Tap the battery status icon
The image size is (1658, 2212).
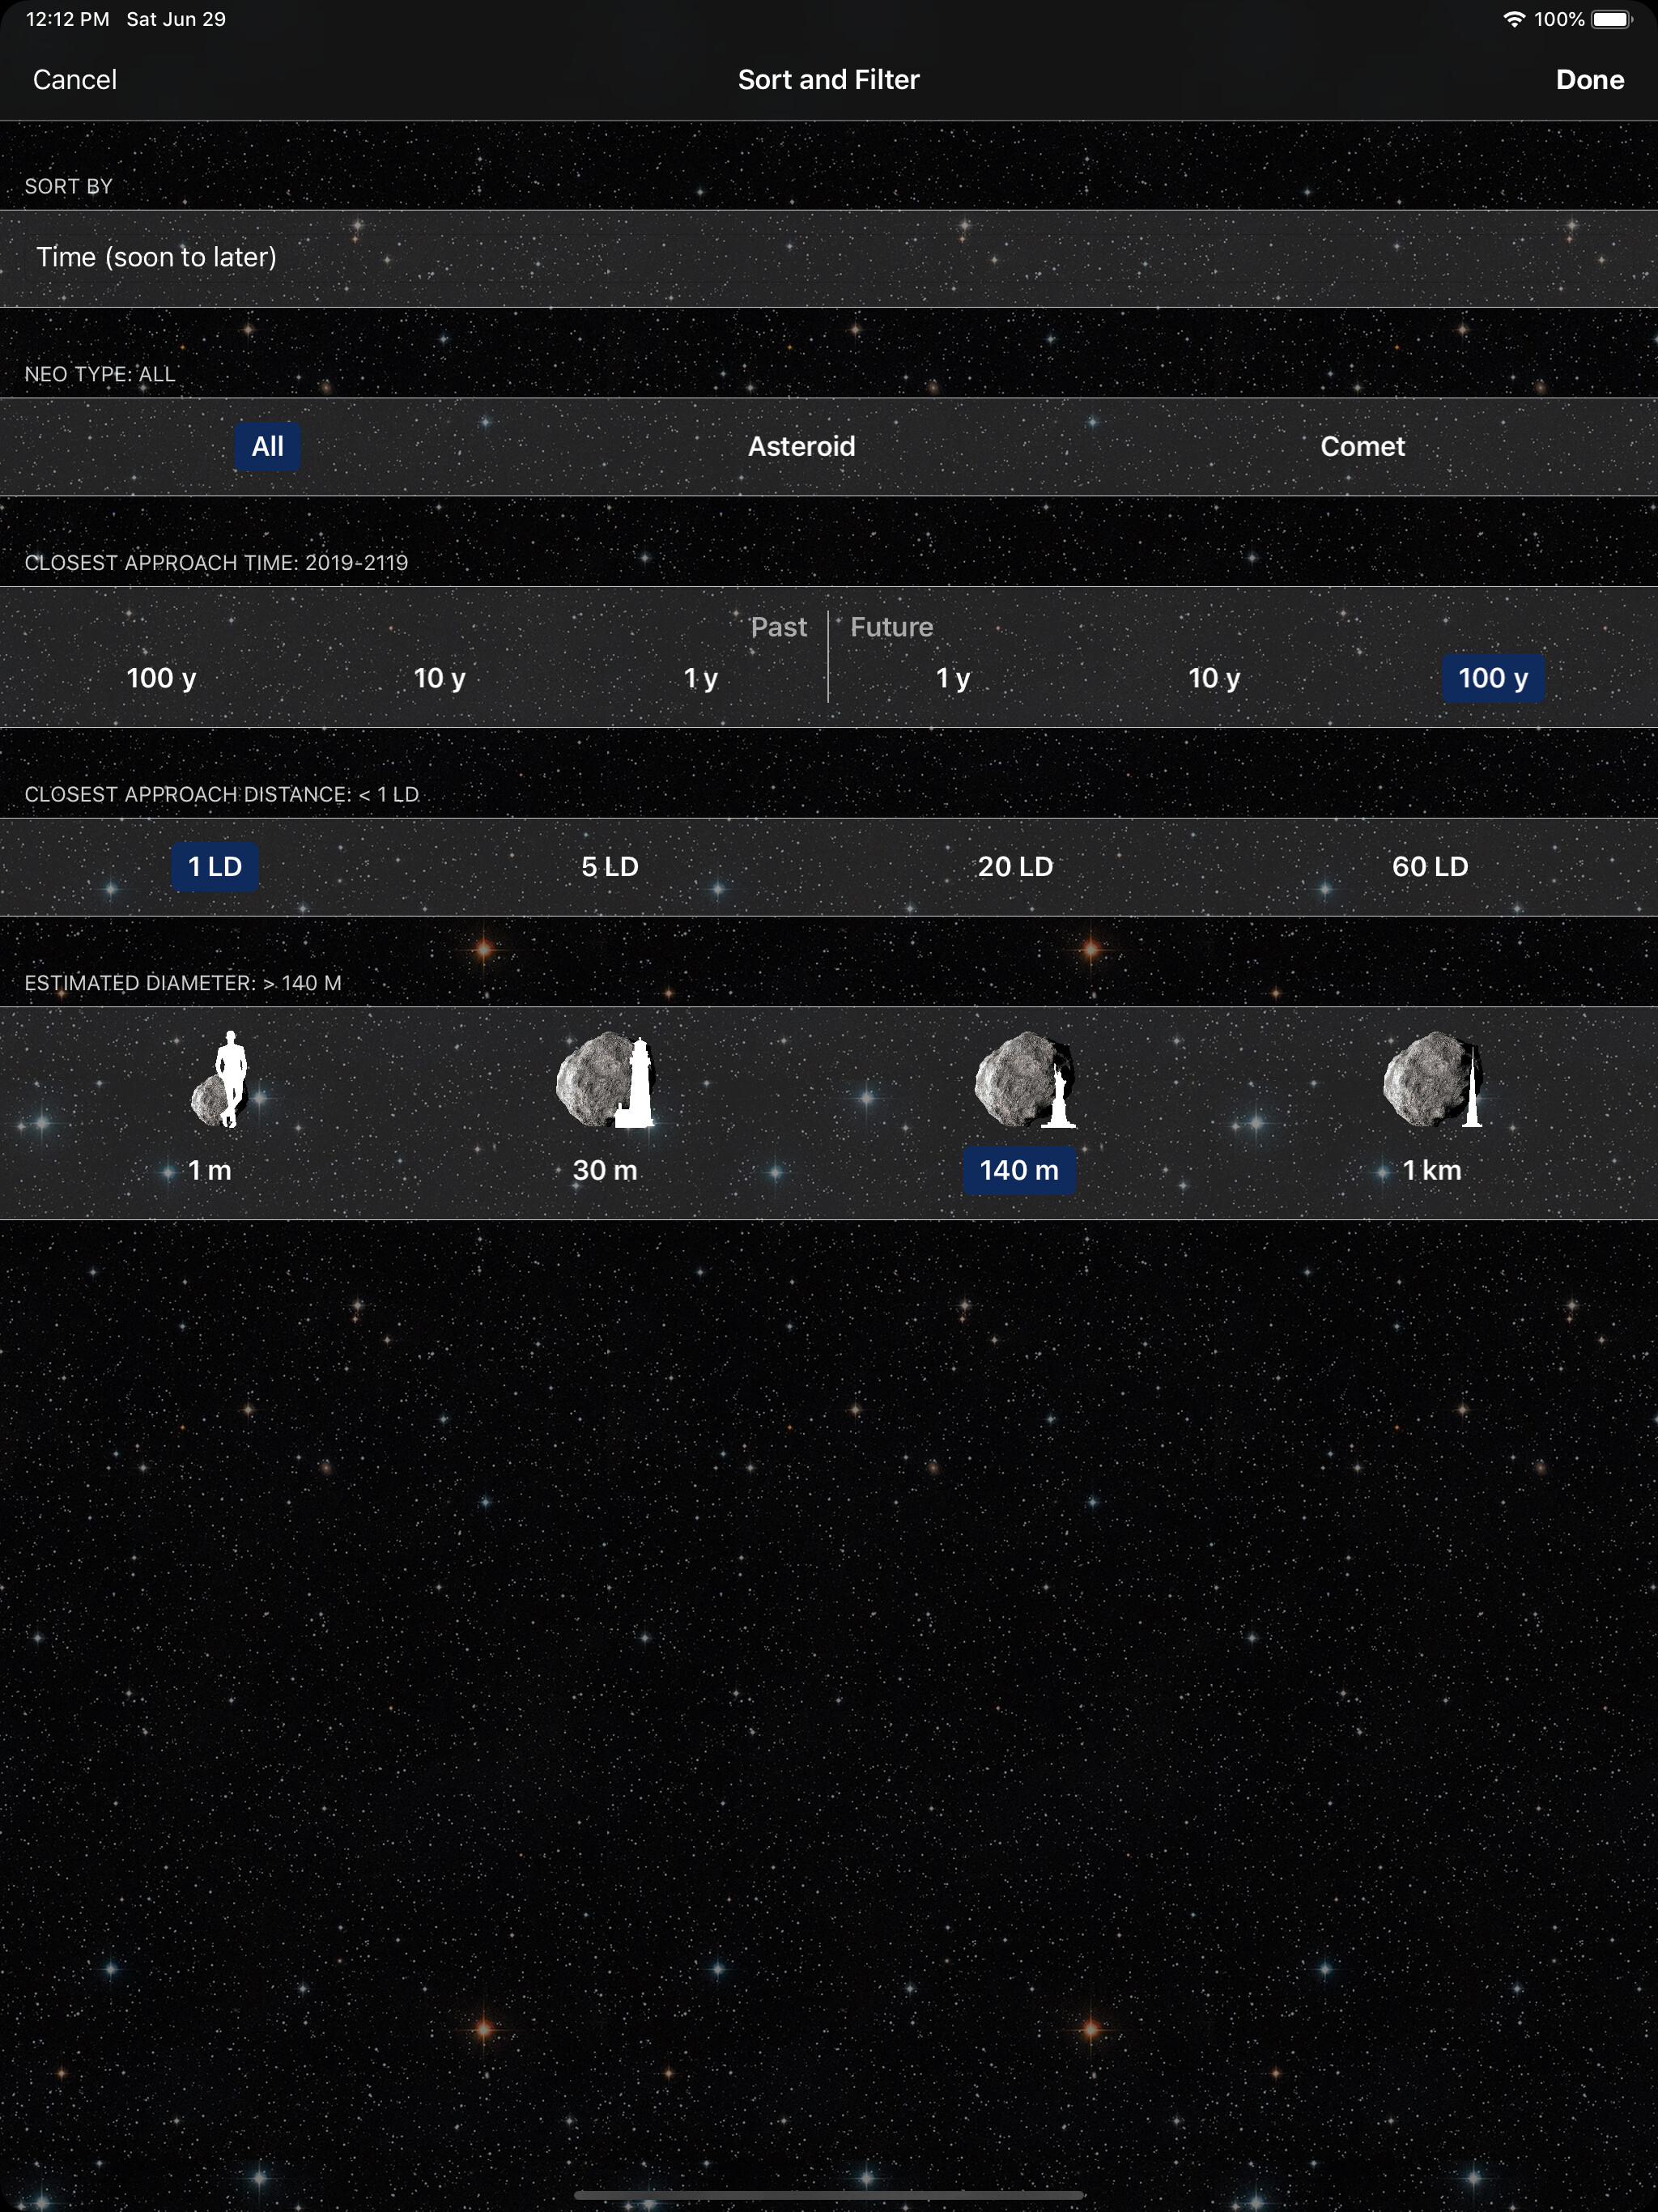pyautogui.click(x=1612, y=19)
